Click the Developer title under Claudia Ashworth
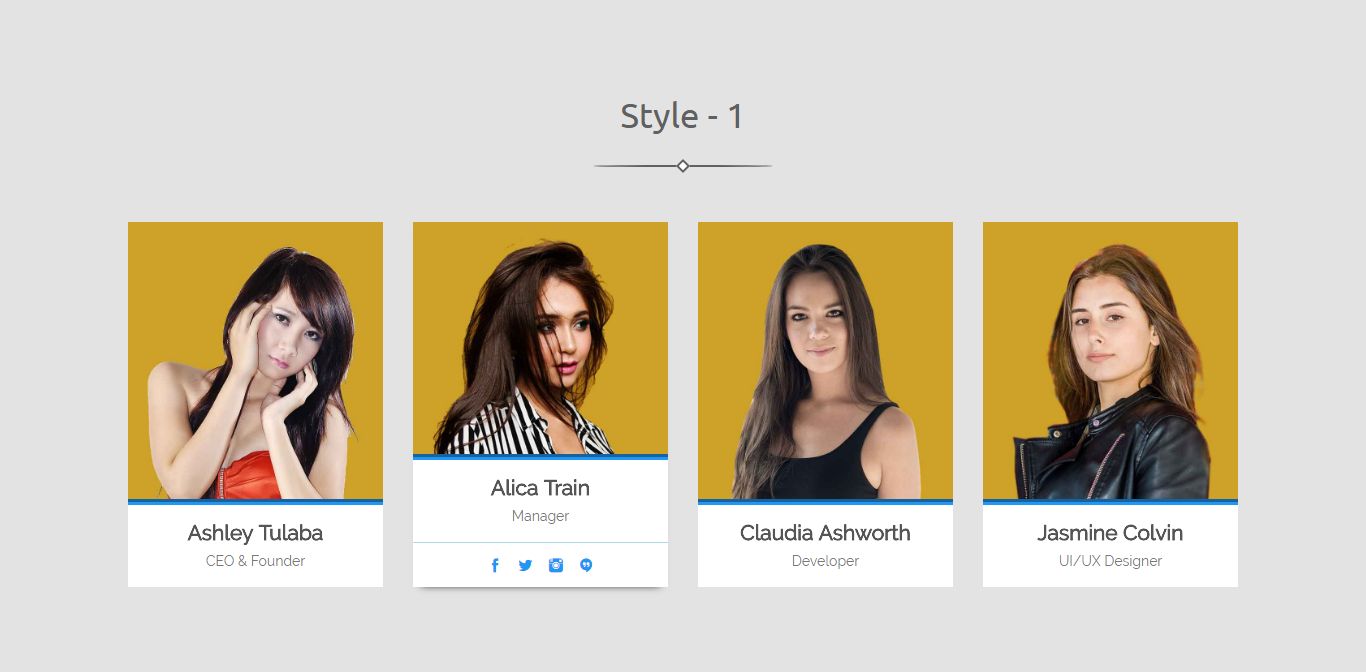Viewport: 1366px width, 672px height. tap(825, 561)
